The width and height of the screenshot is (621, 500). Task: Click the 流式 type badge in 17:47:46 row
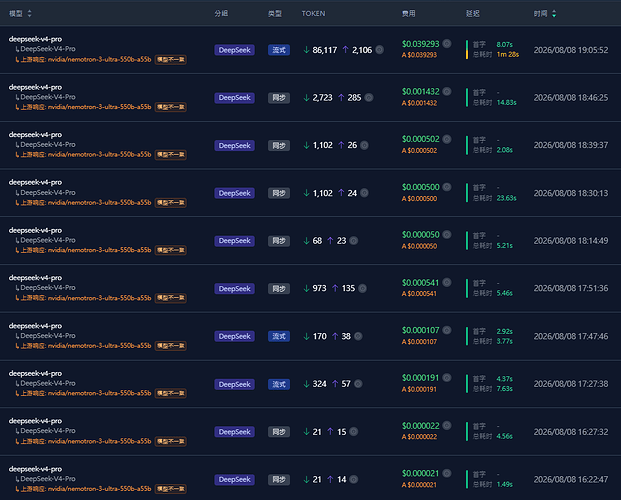279,336
